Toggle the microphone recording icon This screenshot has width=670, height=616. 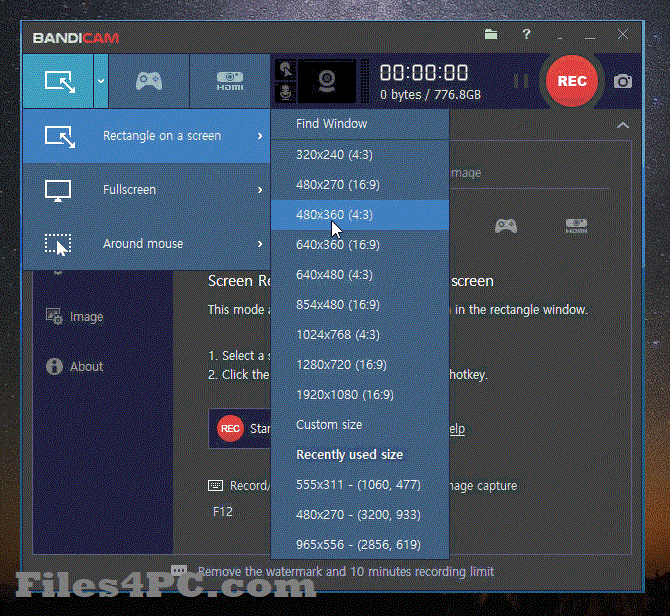coord(286,92)
